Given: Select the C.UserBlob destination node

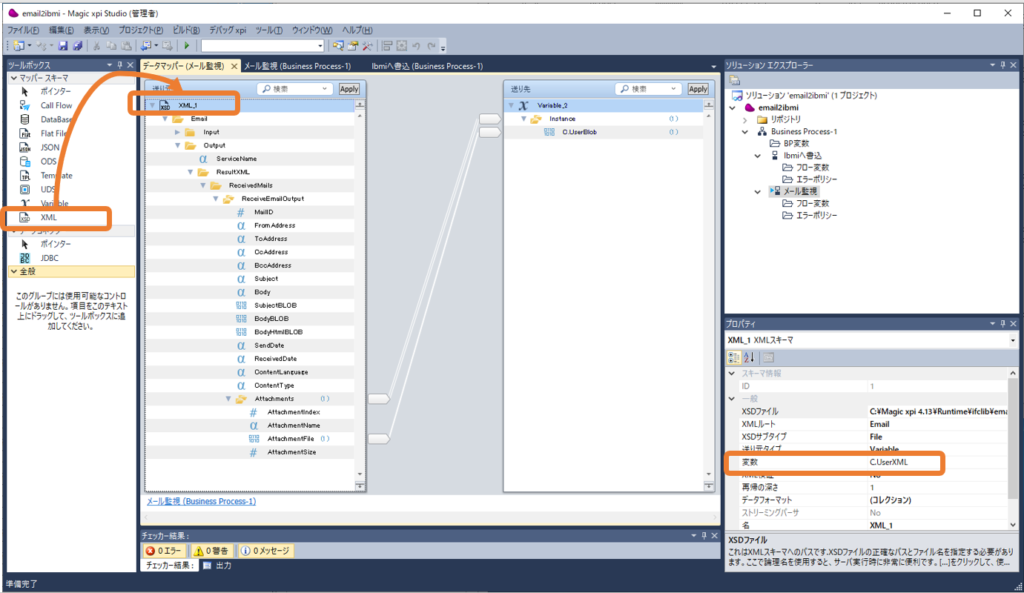Looking at the screenshot, I should coord(579,132).
